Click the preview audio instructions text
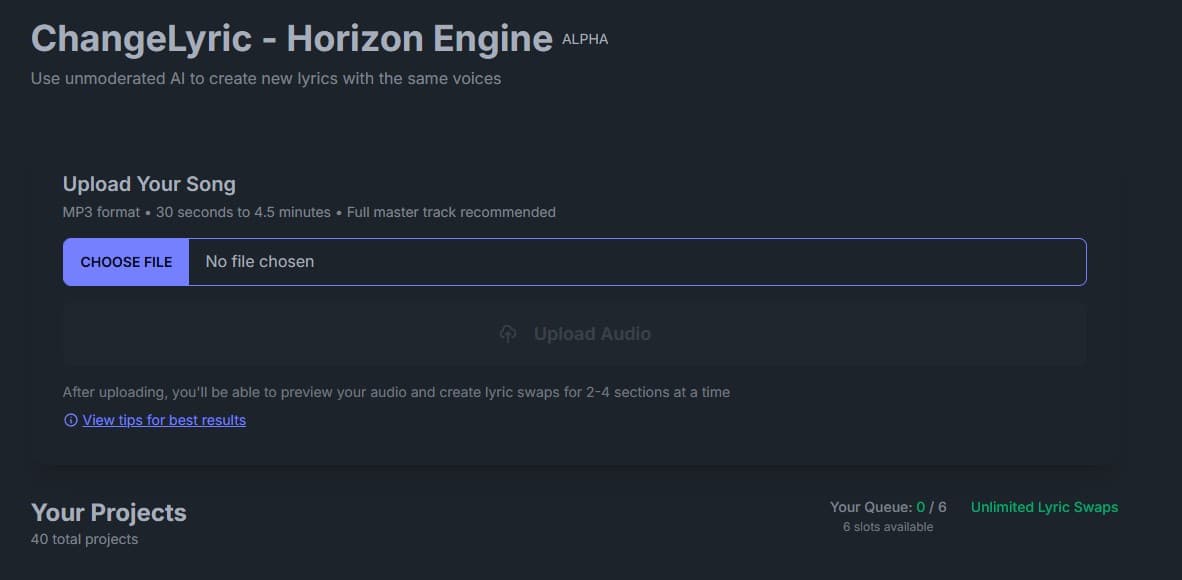This screenshot has height=580, width=1182. click(x=395, y=392)
